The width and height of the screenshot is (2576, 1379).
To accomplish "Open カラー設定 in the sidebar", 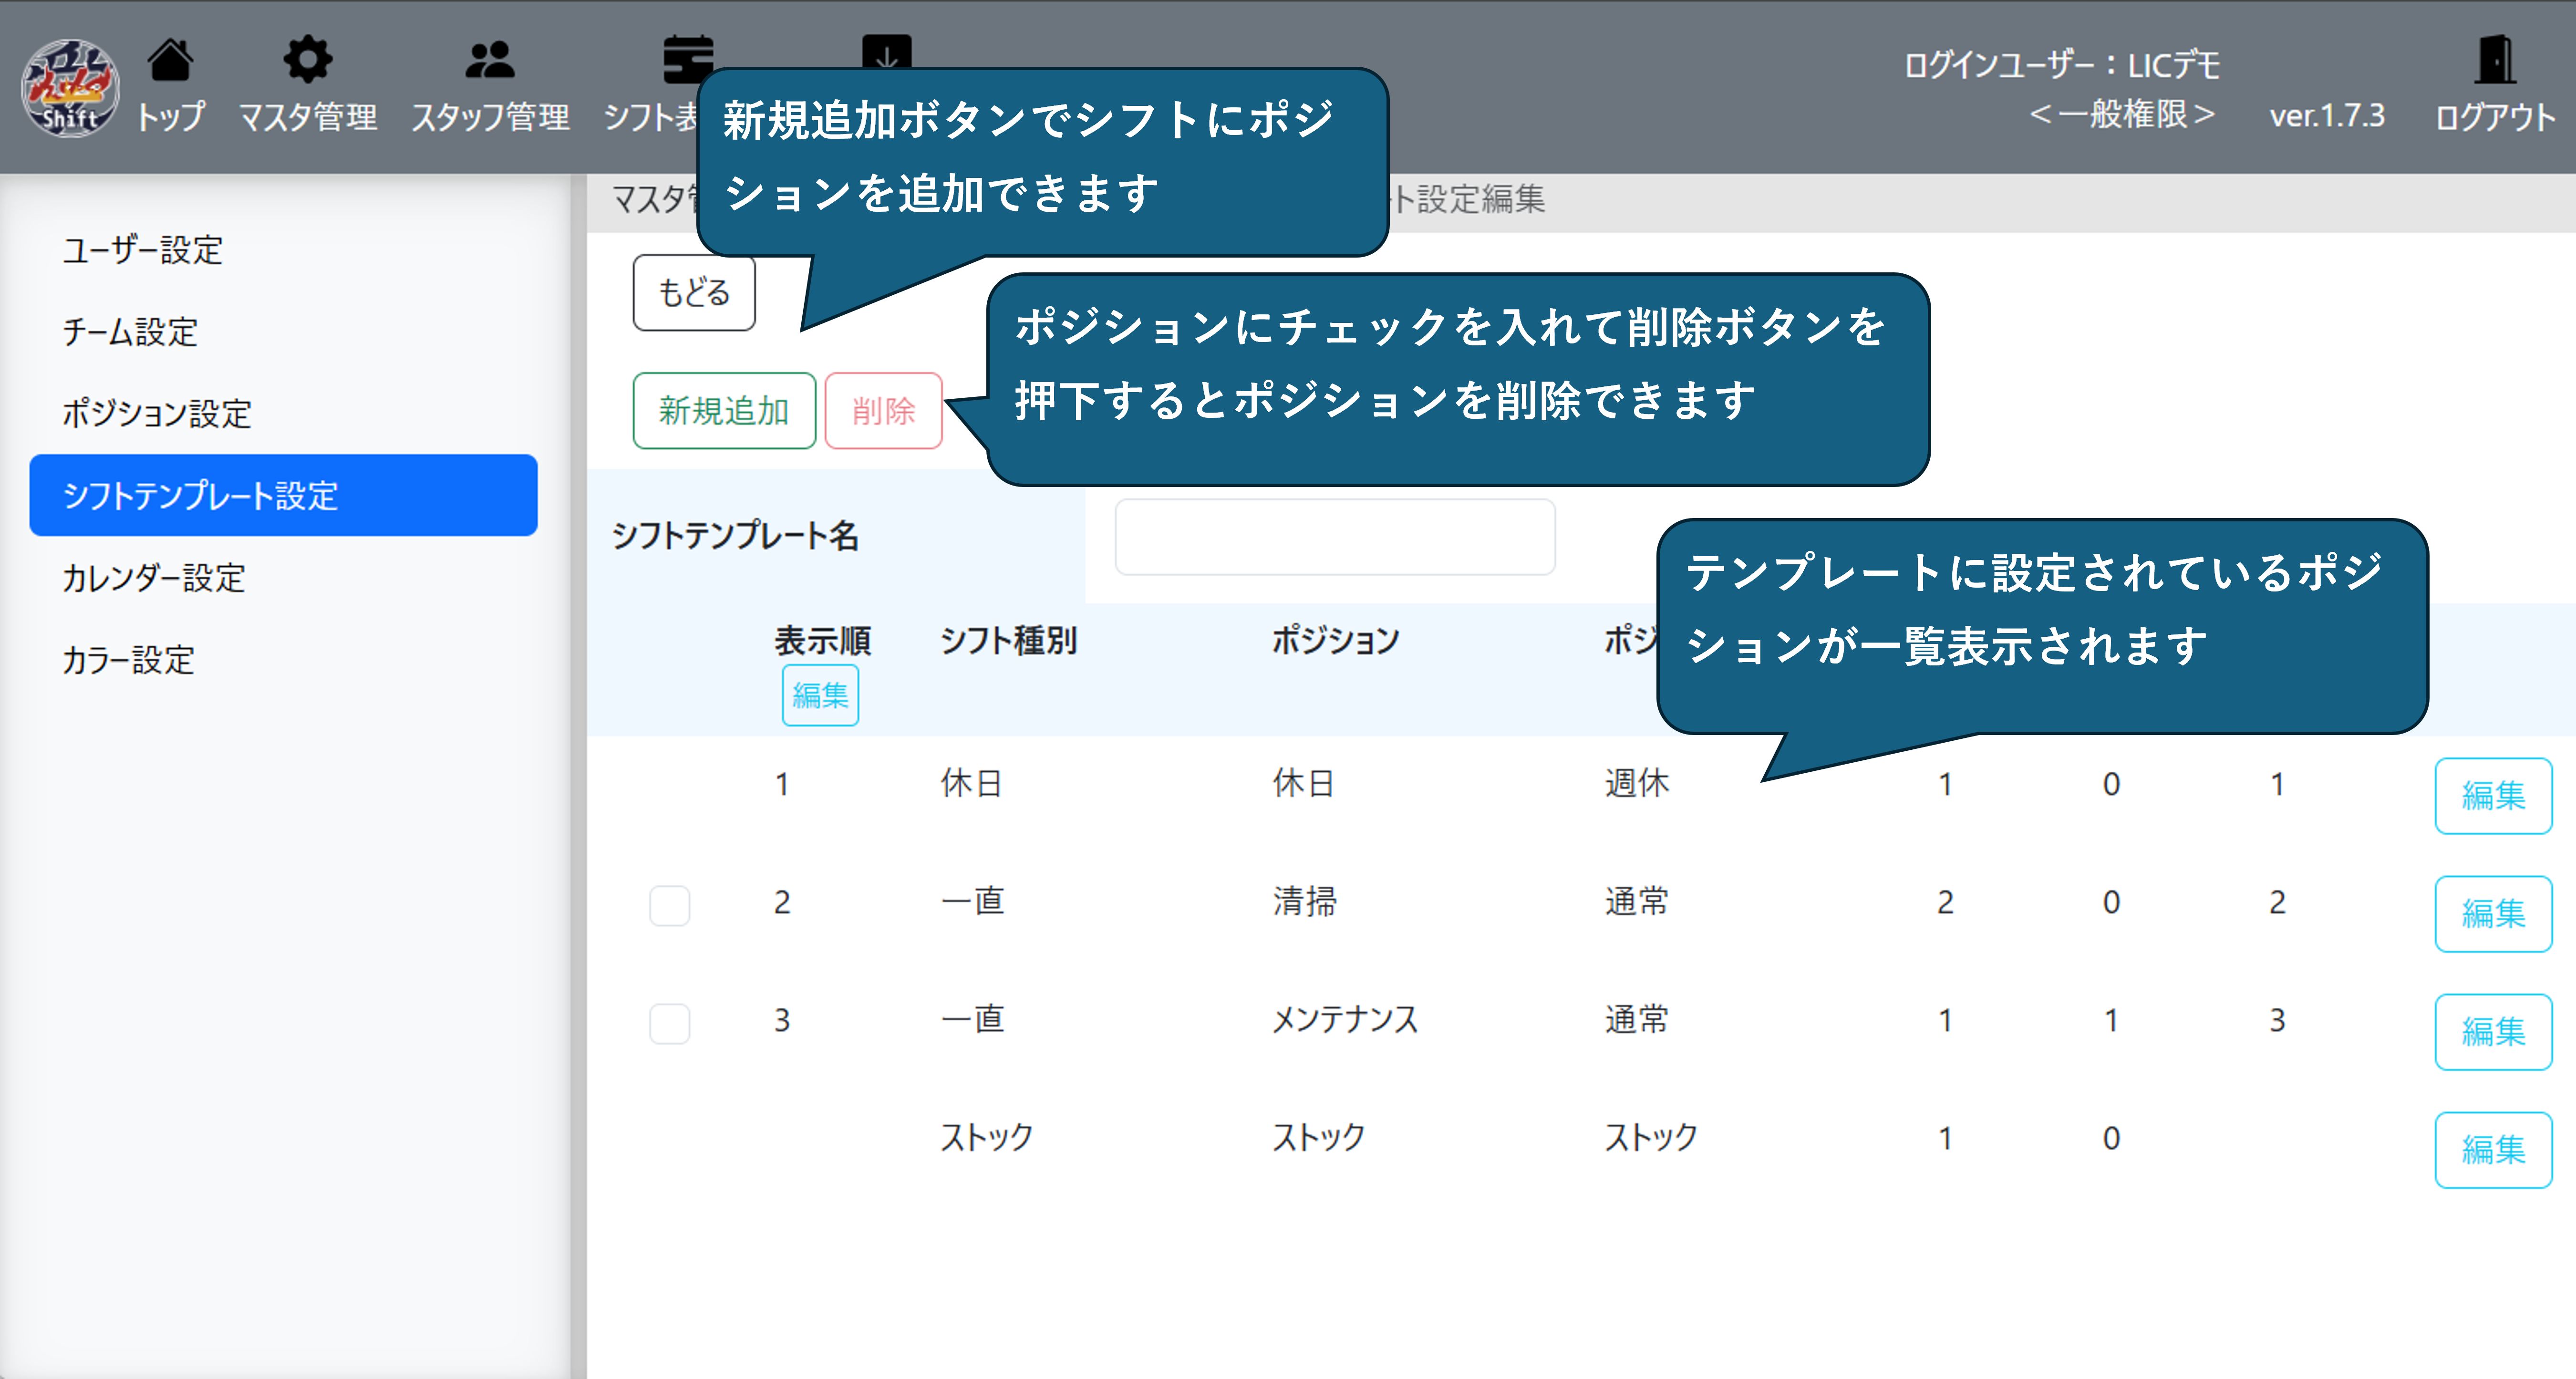I will pyautogui.click(x=128, y=660).
